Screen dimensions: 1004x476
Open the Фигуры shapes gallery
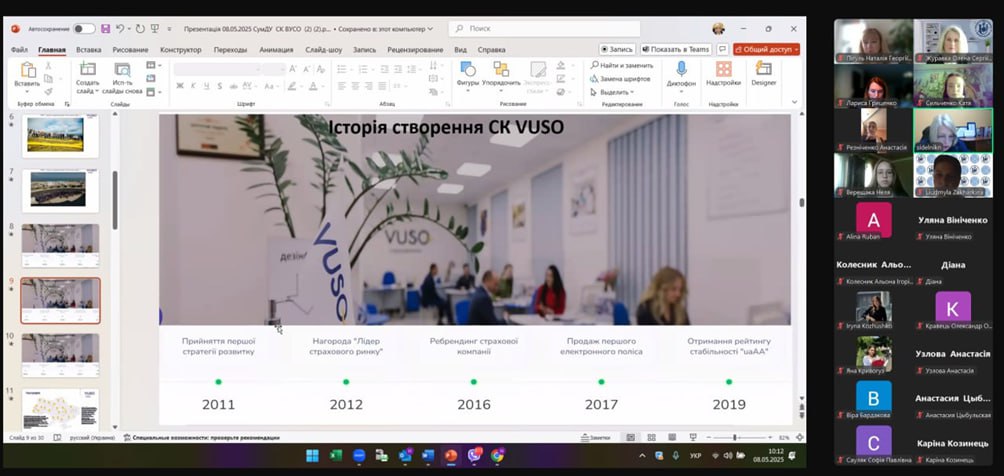[468, 76]
